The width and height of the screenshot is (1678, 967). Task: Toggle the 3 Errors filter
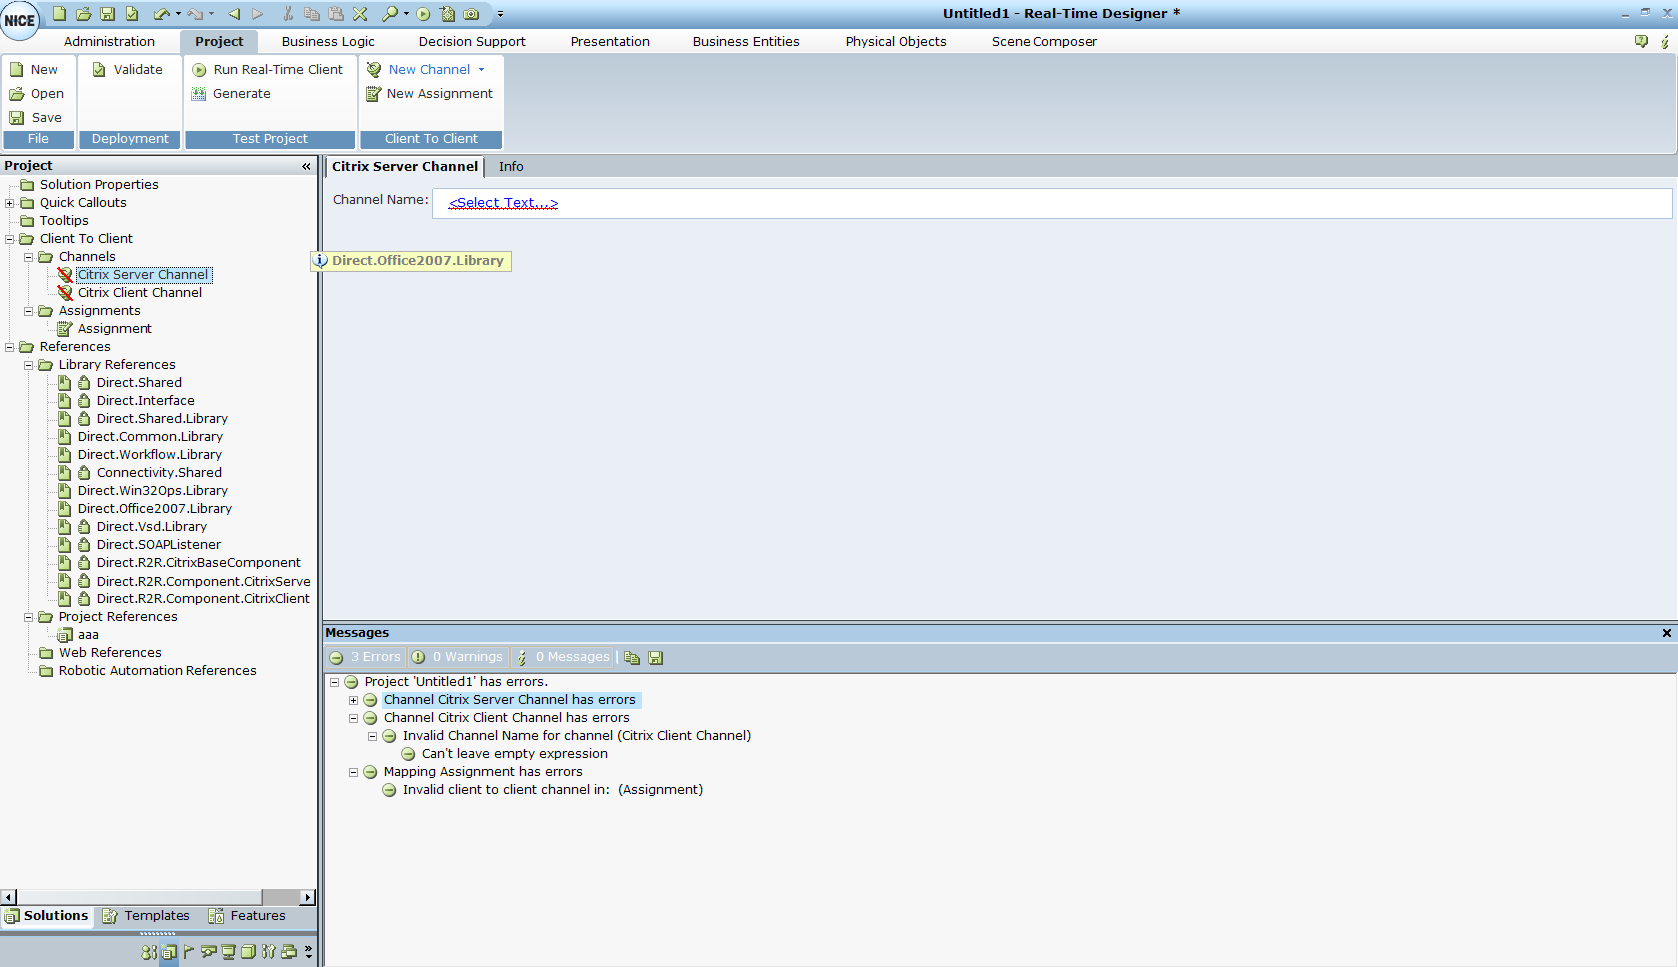[366, 657]
